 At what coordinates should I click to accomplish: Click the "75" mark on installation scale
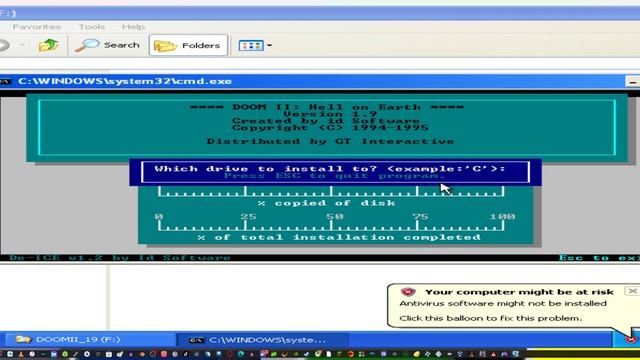point(420,216)
